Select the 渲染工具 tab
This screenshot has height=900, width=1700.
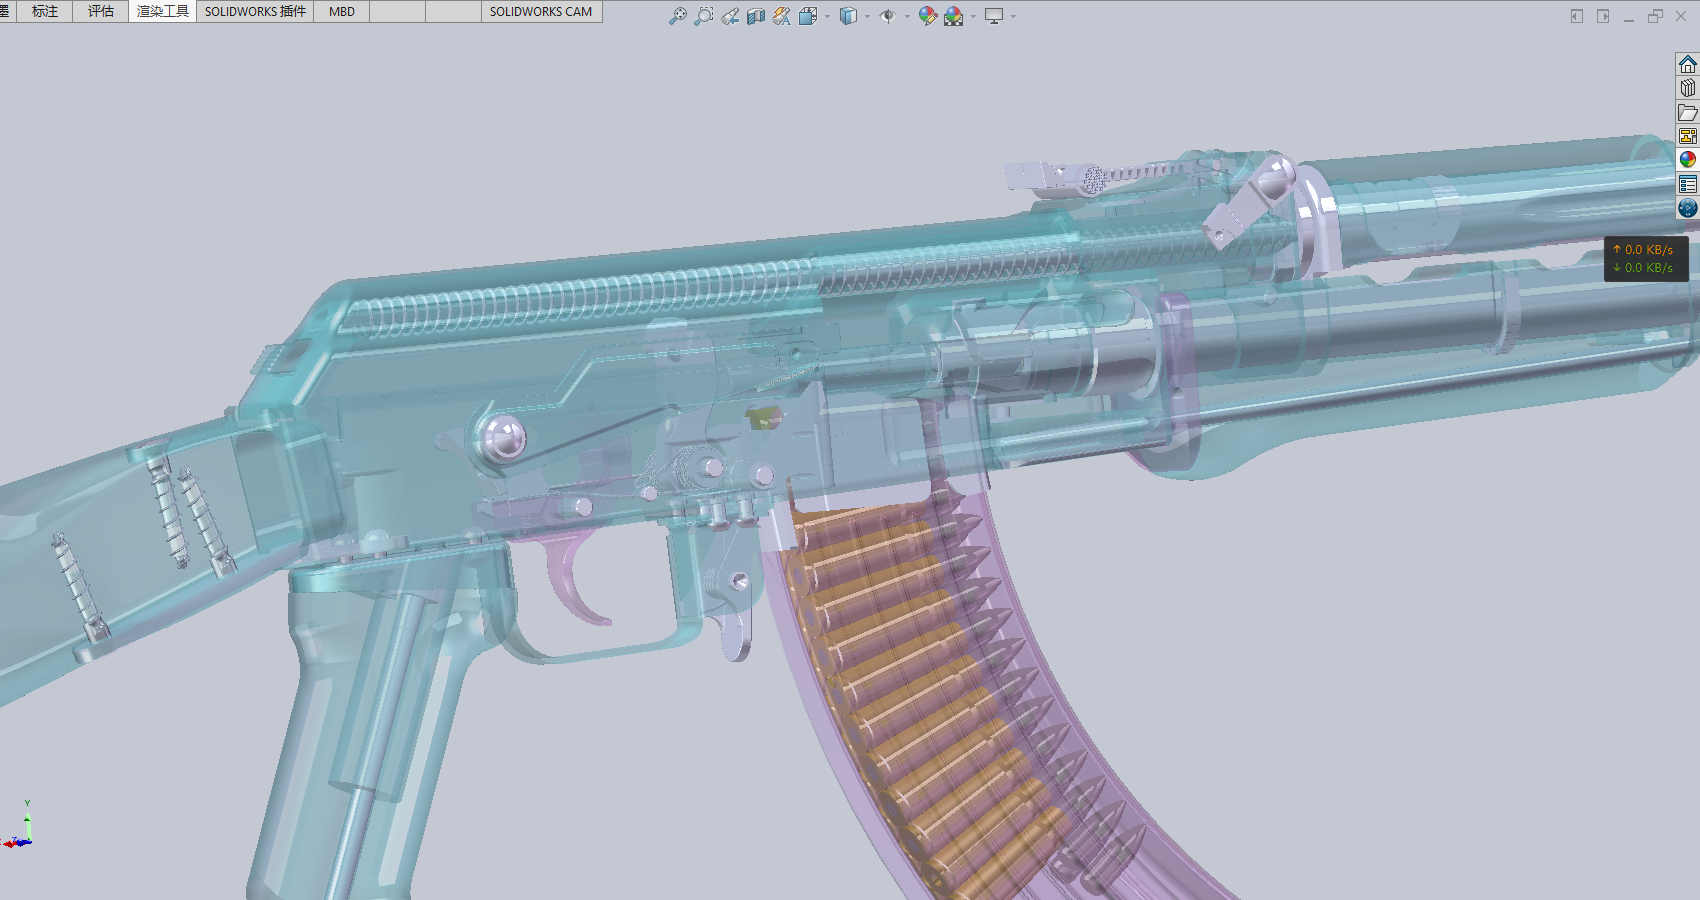163,11
